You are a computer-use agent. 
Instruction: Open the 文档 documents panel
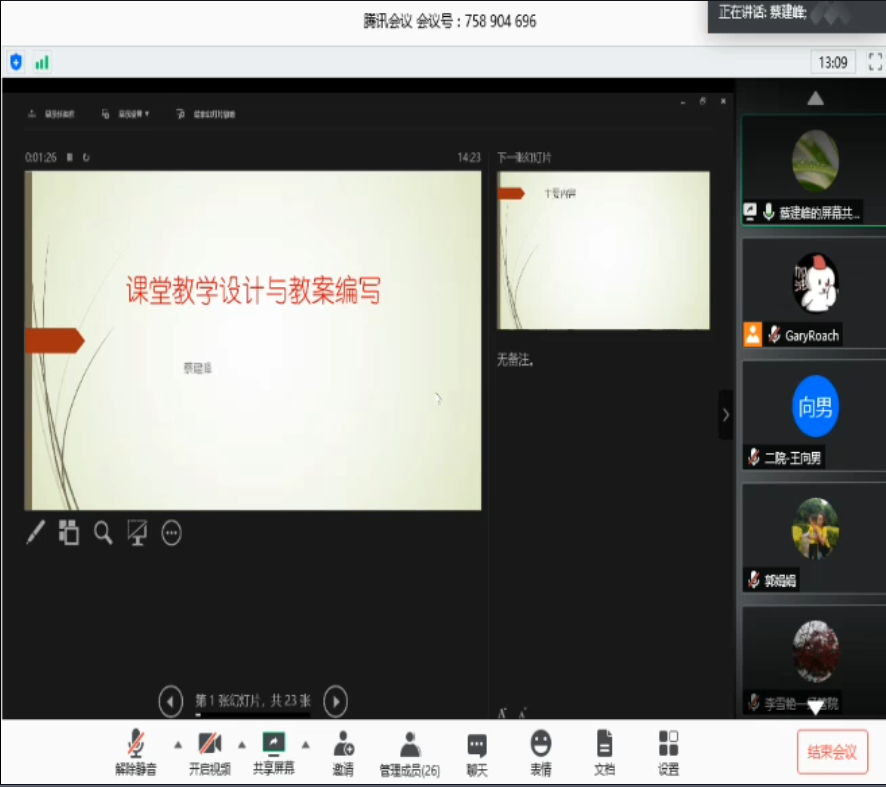(604, 753)
